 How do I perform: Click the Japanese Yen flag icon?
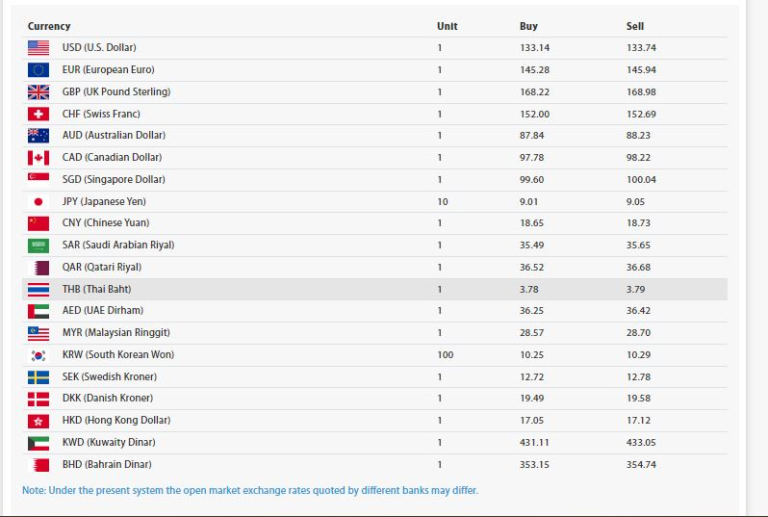38,202
